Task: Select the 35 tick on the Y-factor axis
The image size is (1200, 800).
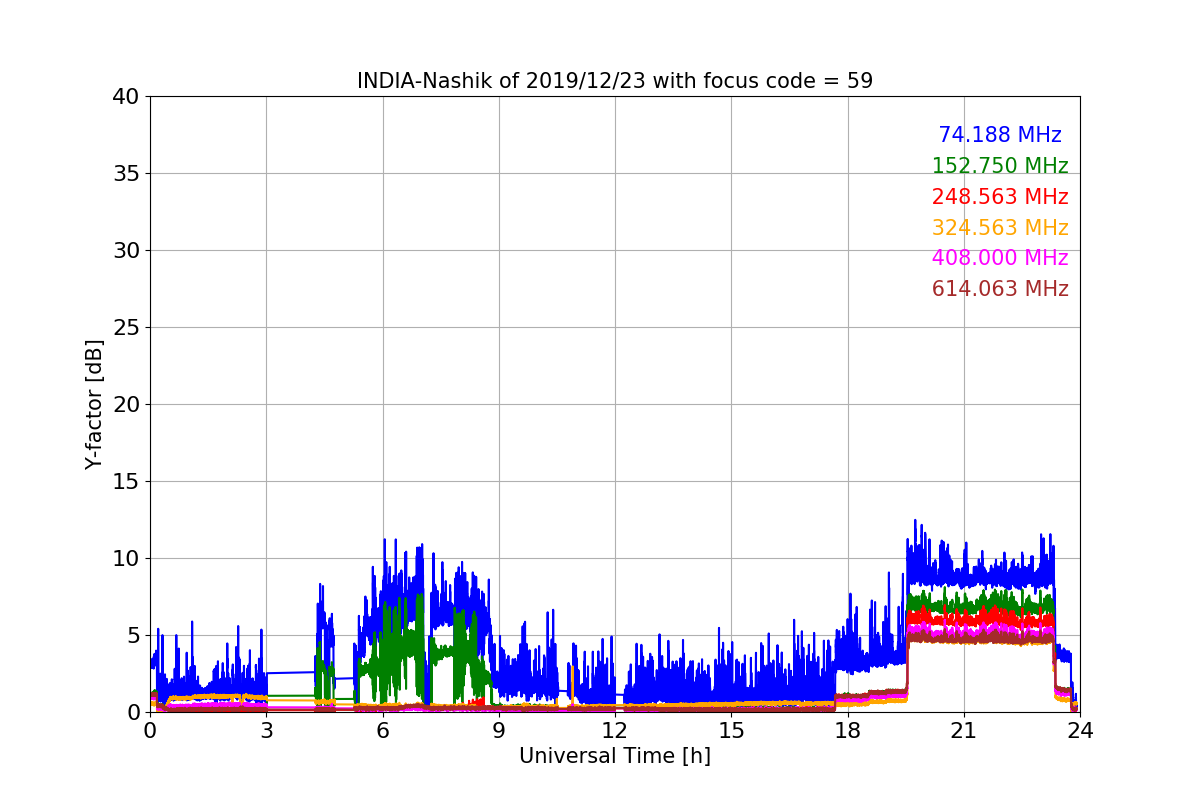Action: point(125,174)
